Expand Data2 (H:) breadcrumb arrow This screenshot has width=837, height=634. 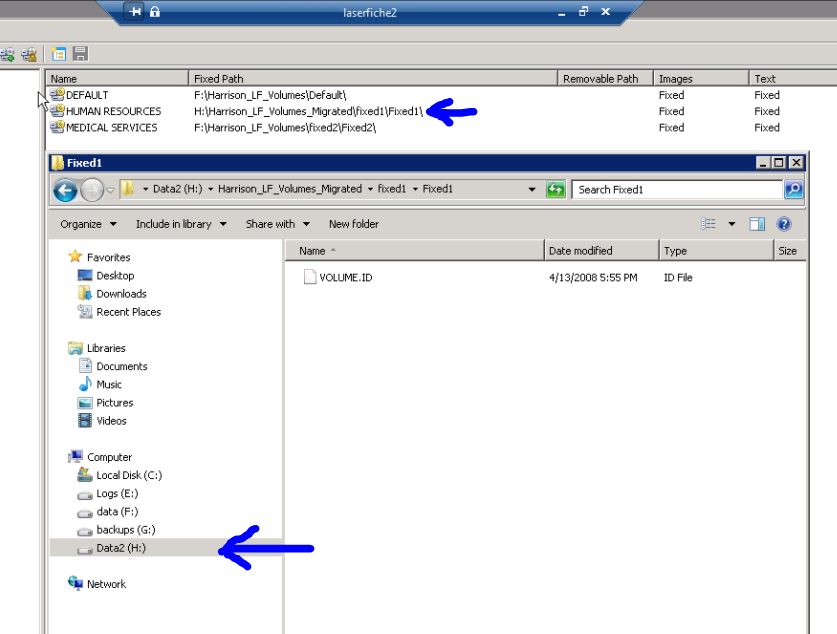[x=210, y=189]
